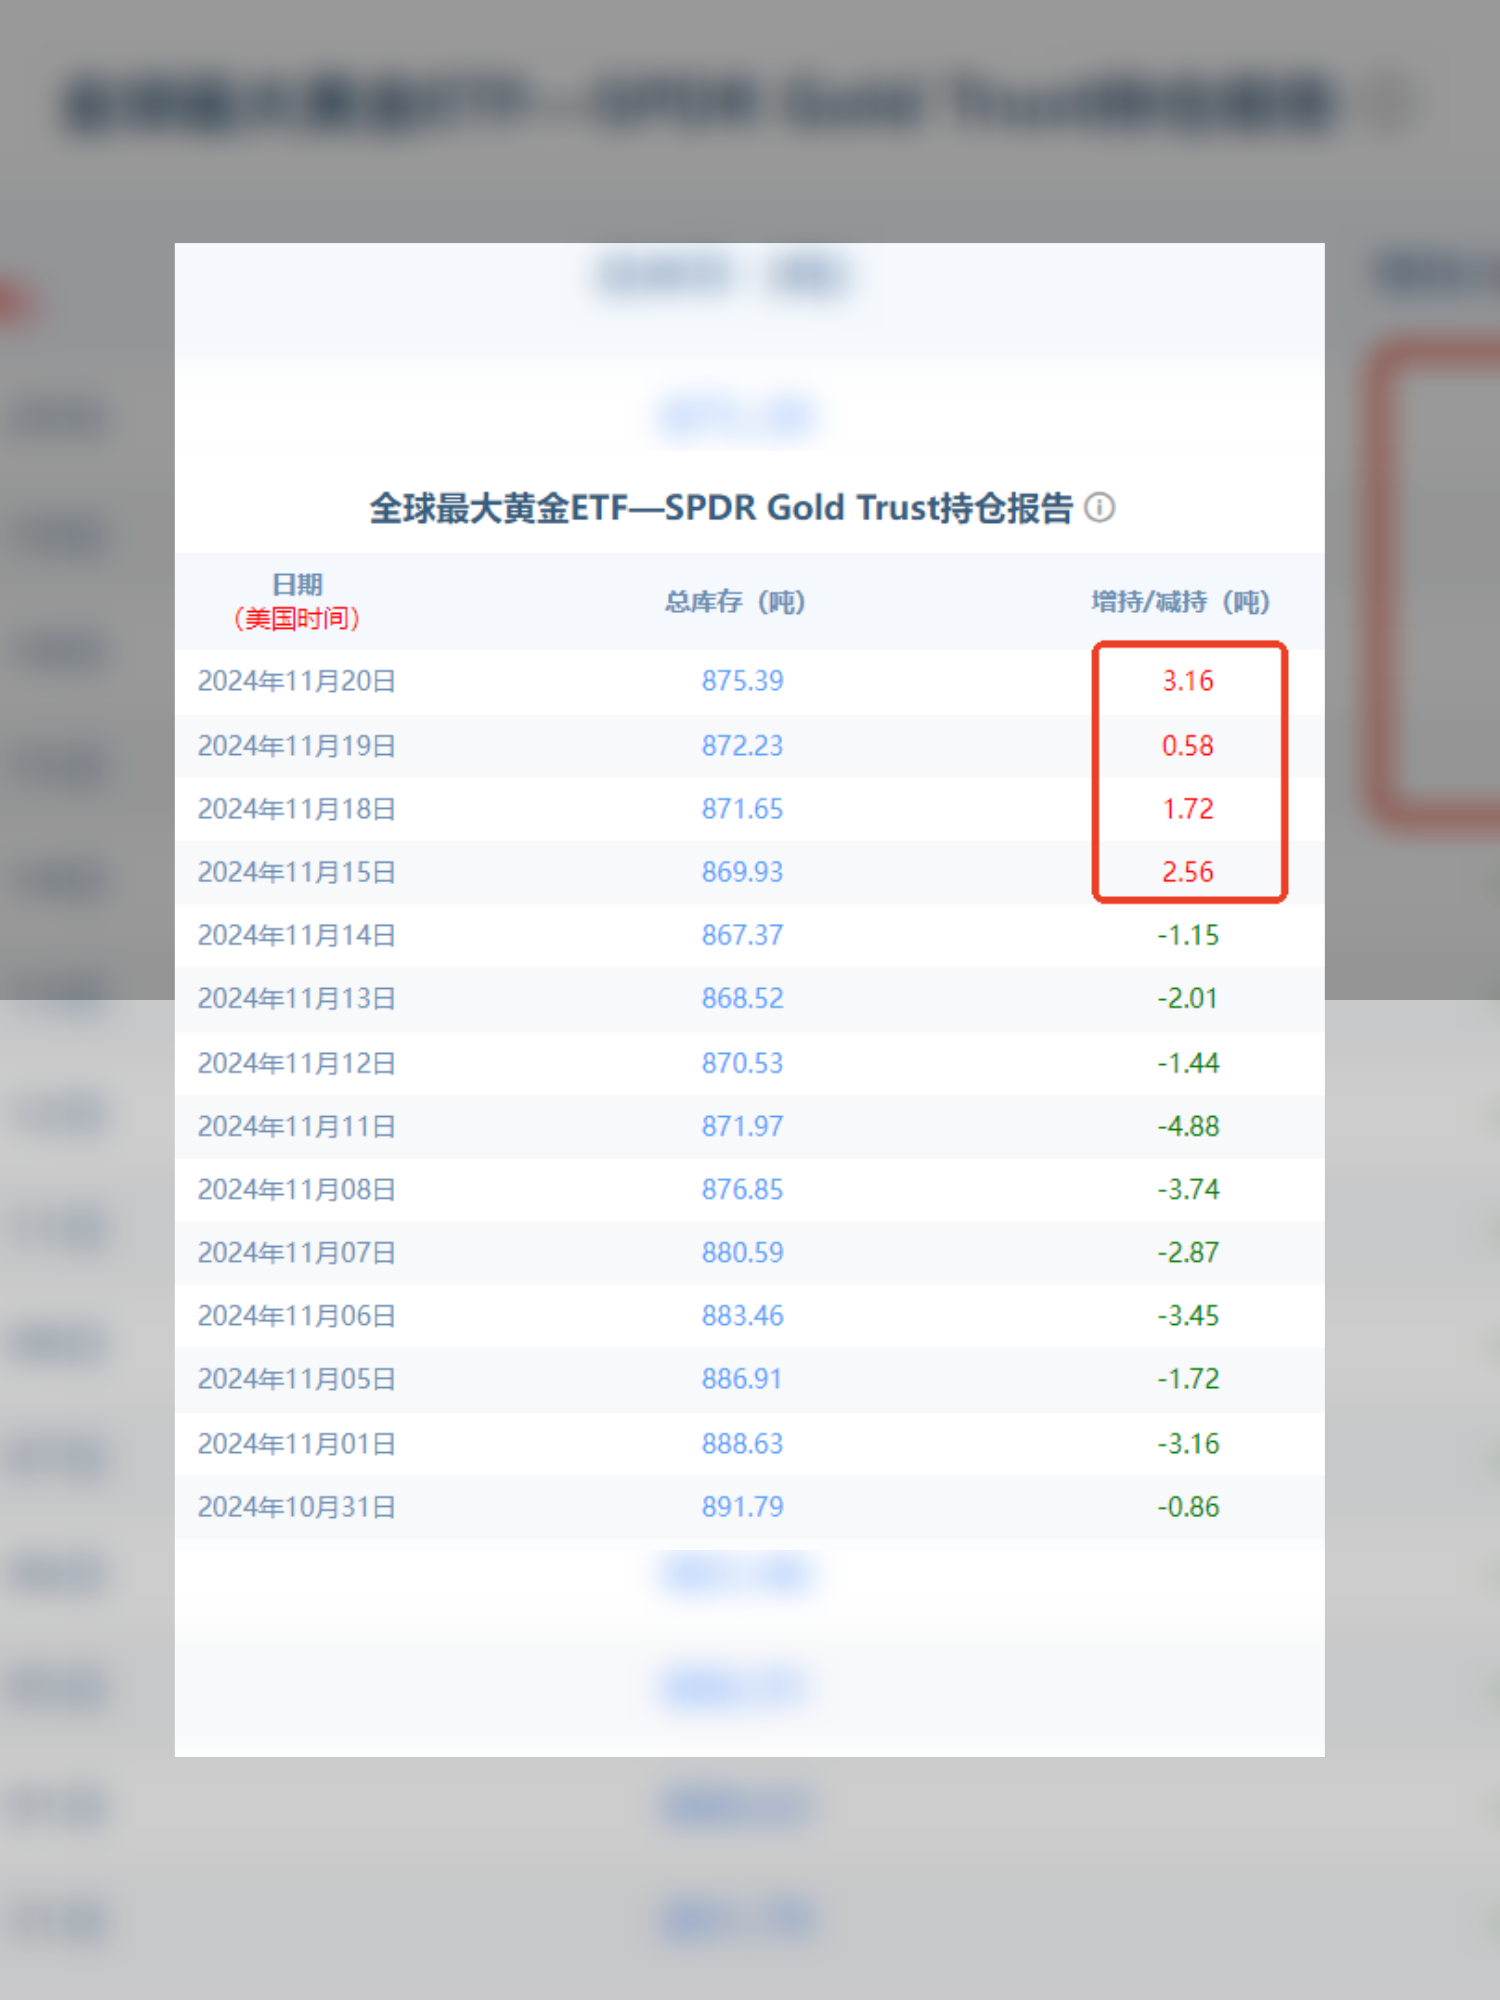Viewport: 1500px width, 2000px height.
Task: Click inventory value 871.97
Action: 742,1126
